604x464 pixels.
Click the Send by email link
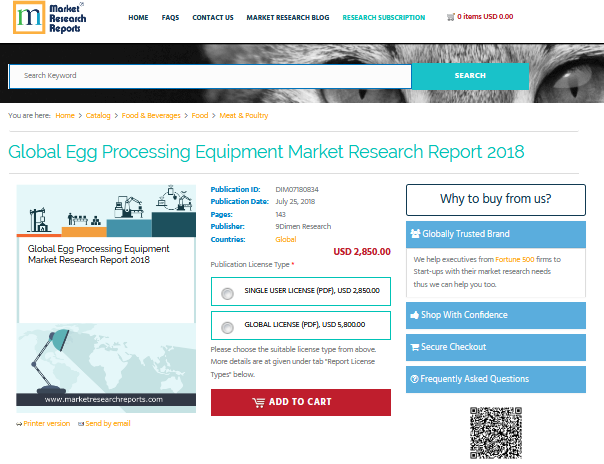108,424
